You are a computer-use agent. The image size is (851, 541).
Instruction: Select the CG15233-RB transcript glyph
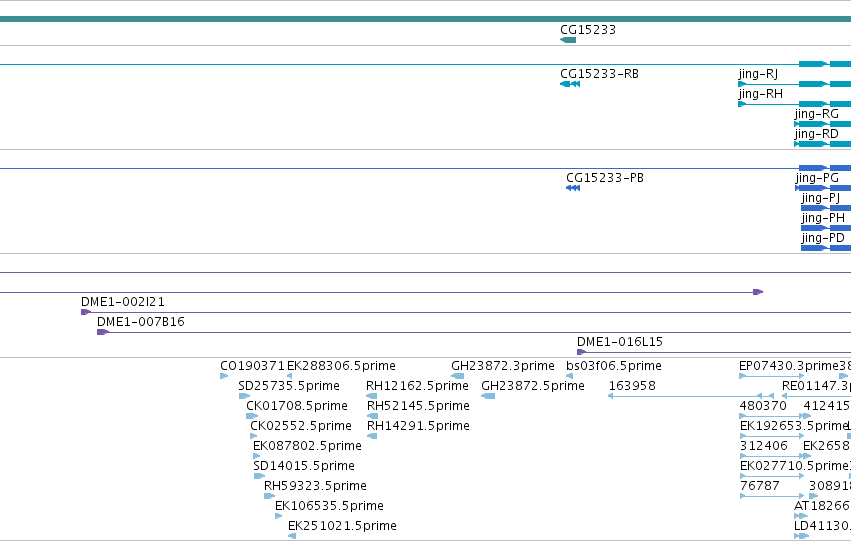tap(570, 84)
